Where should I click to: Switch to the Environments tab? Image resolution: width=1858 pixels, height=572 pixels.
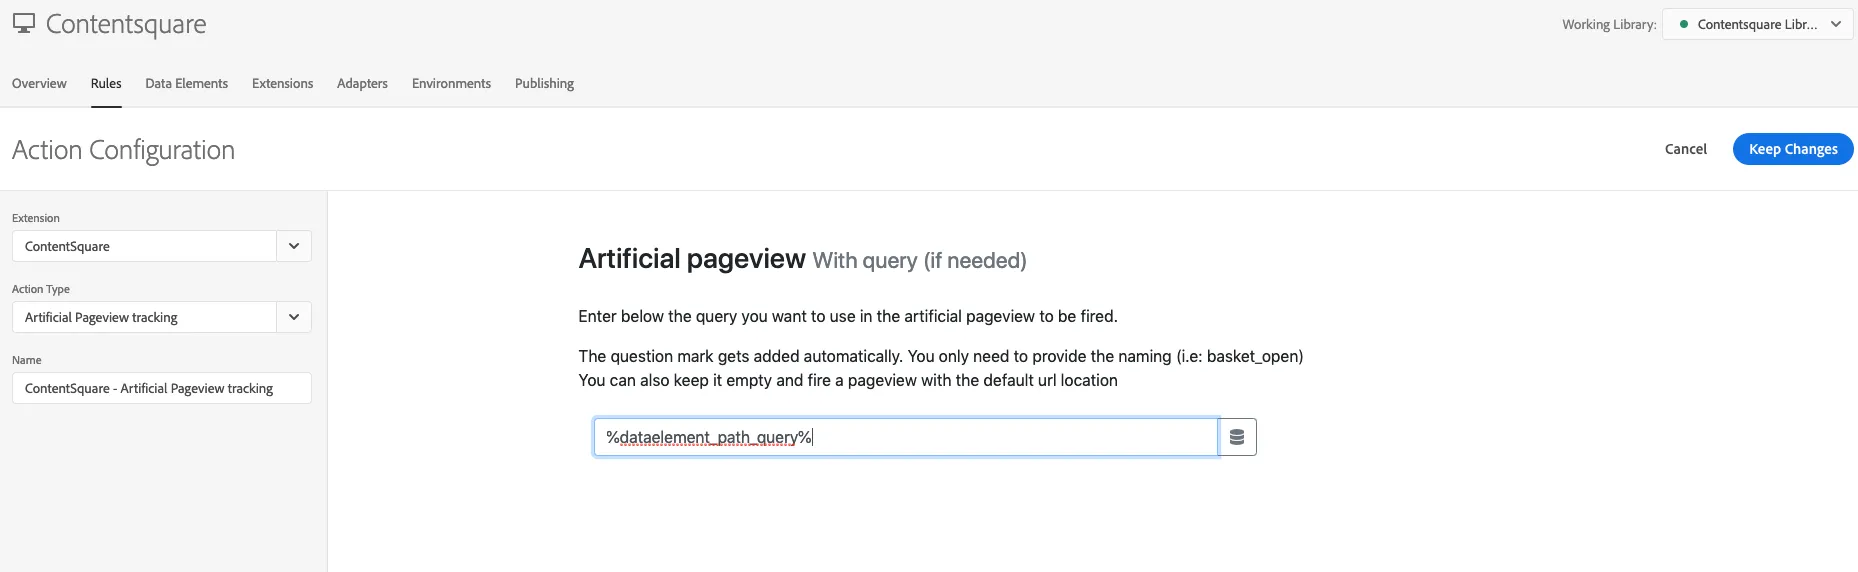tap(451, 83)
